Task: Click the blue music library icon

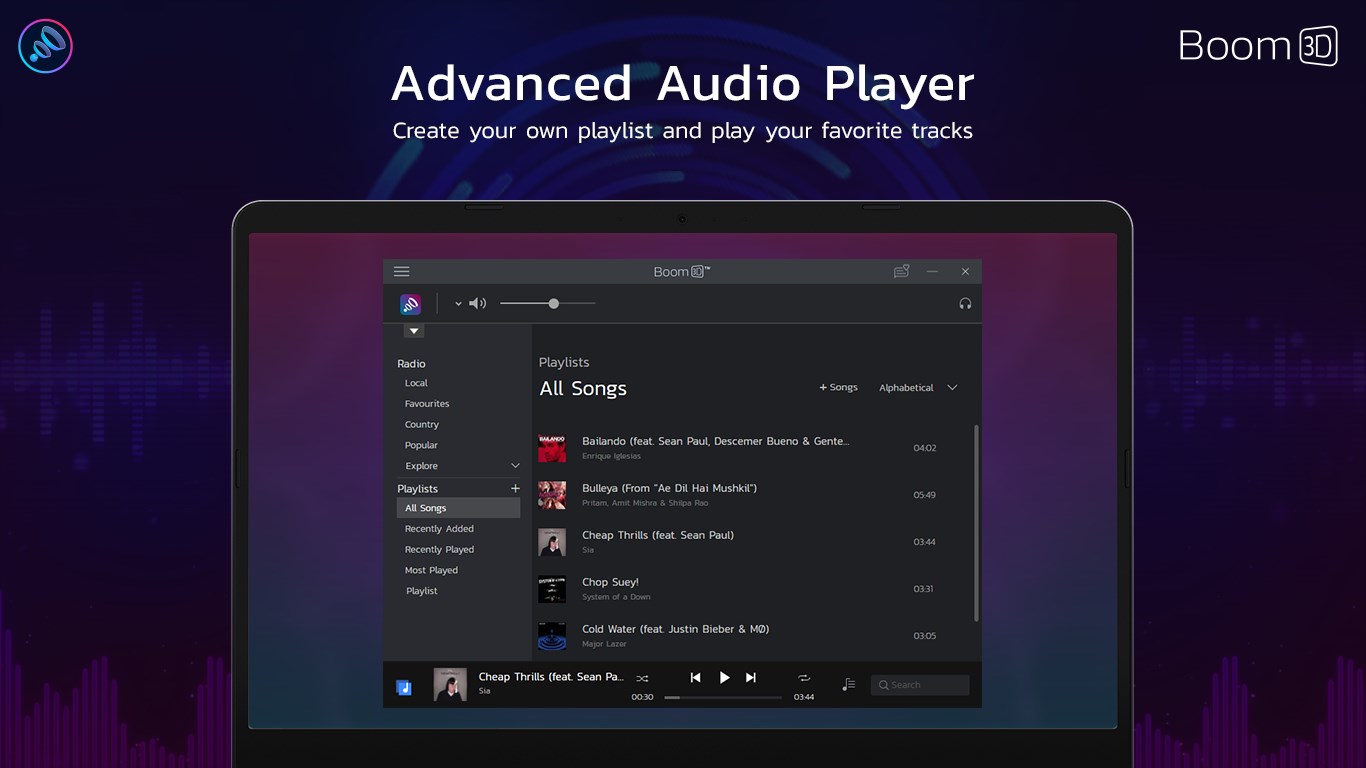Action: [x=404, y=687]
